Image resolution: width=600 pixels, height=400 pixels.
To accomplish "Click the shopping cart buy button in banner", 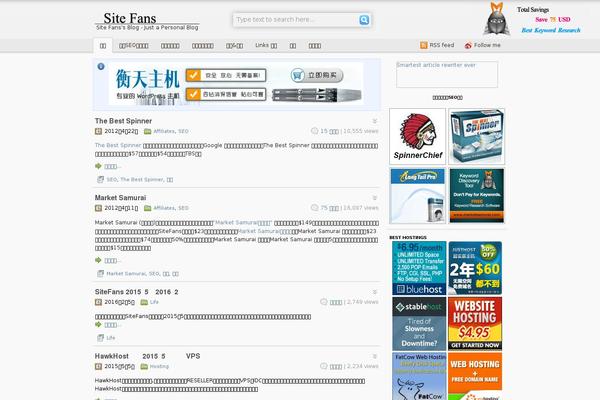I will click(316, 75).
